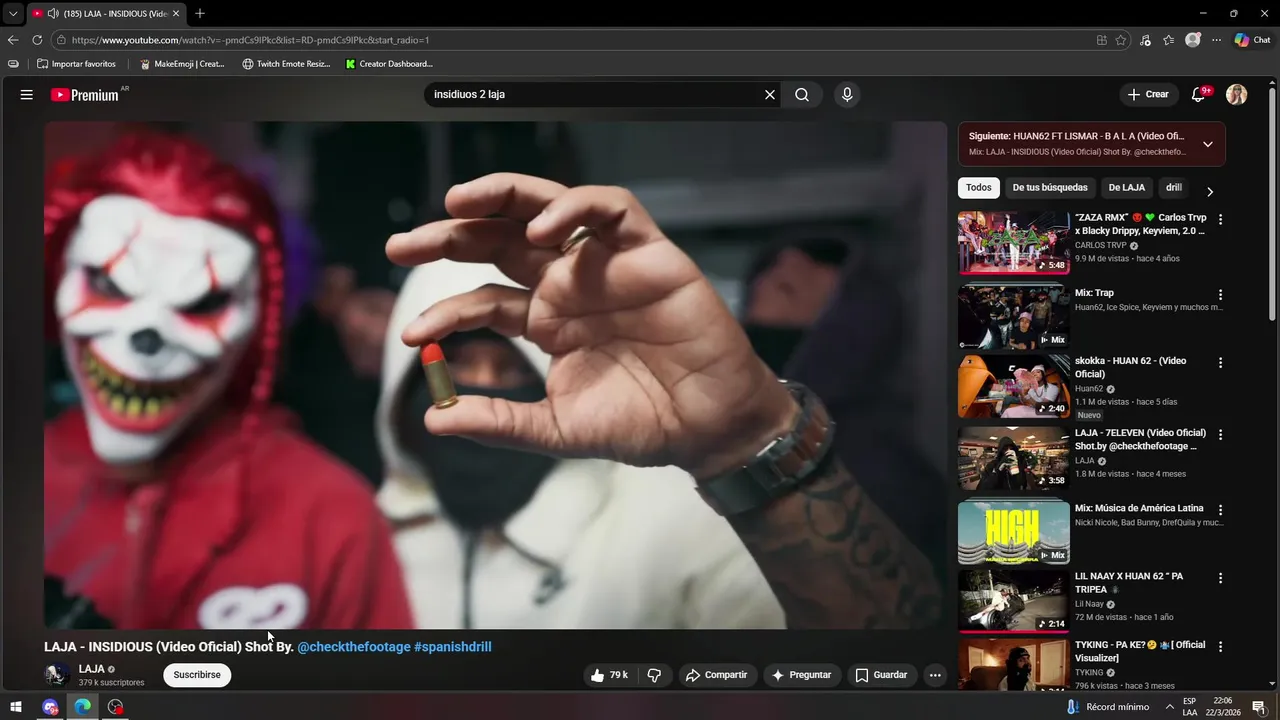Screen dimensions: 1280x720
Task: Open the ZAZA RMX video thumbnail
Action: 1014,242
